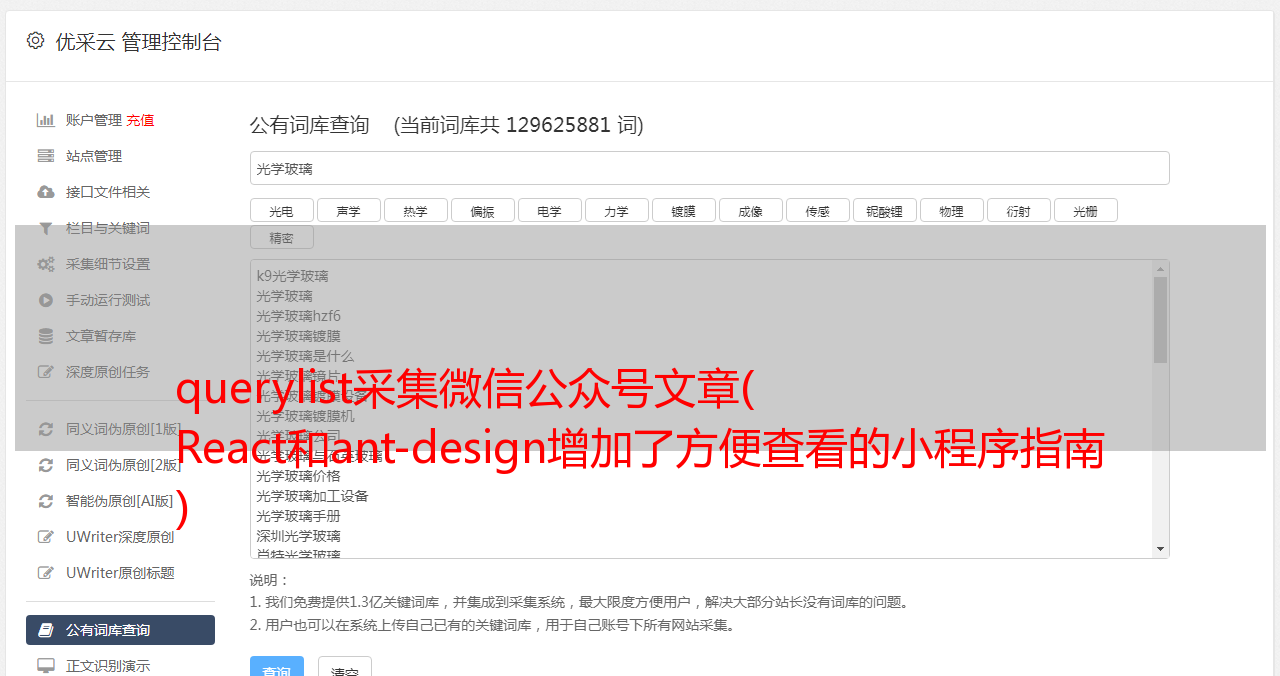Select 光学玻璃手册 in the results list
This screenshot has width=1280, height=676.
[298, 516]
